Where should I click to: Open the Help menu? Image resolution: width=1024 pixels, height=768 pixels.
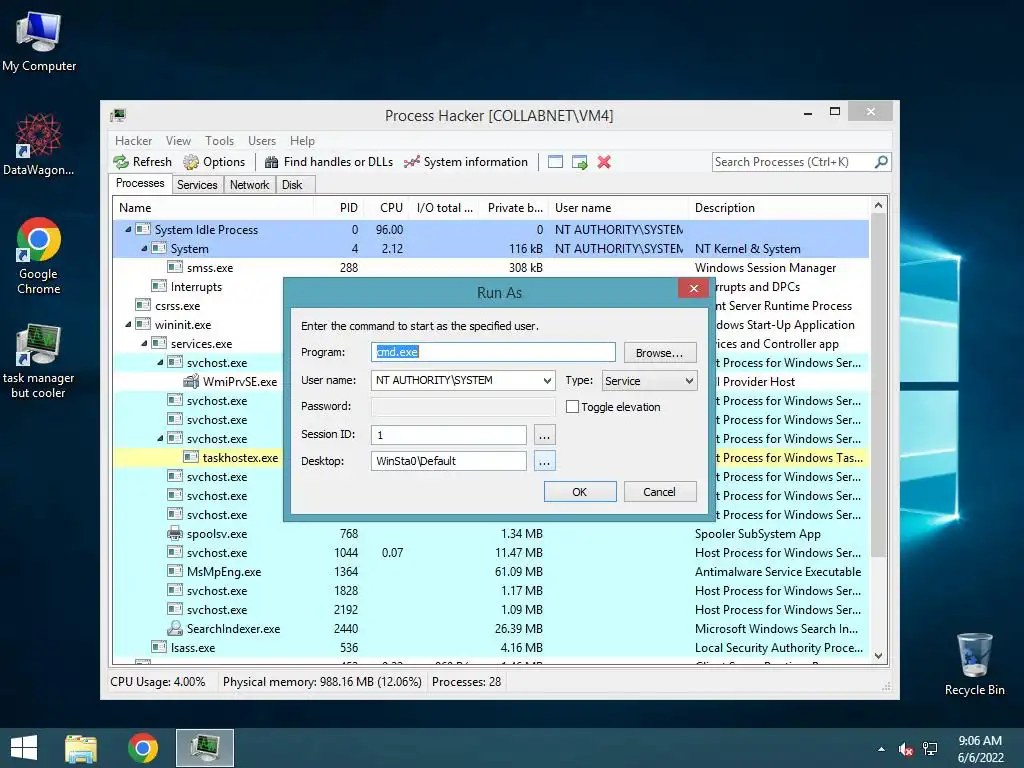point(302,140)
